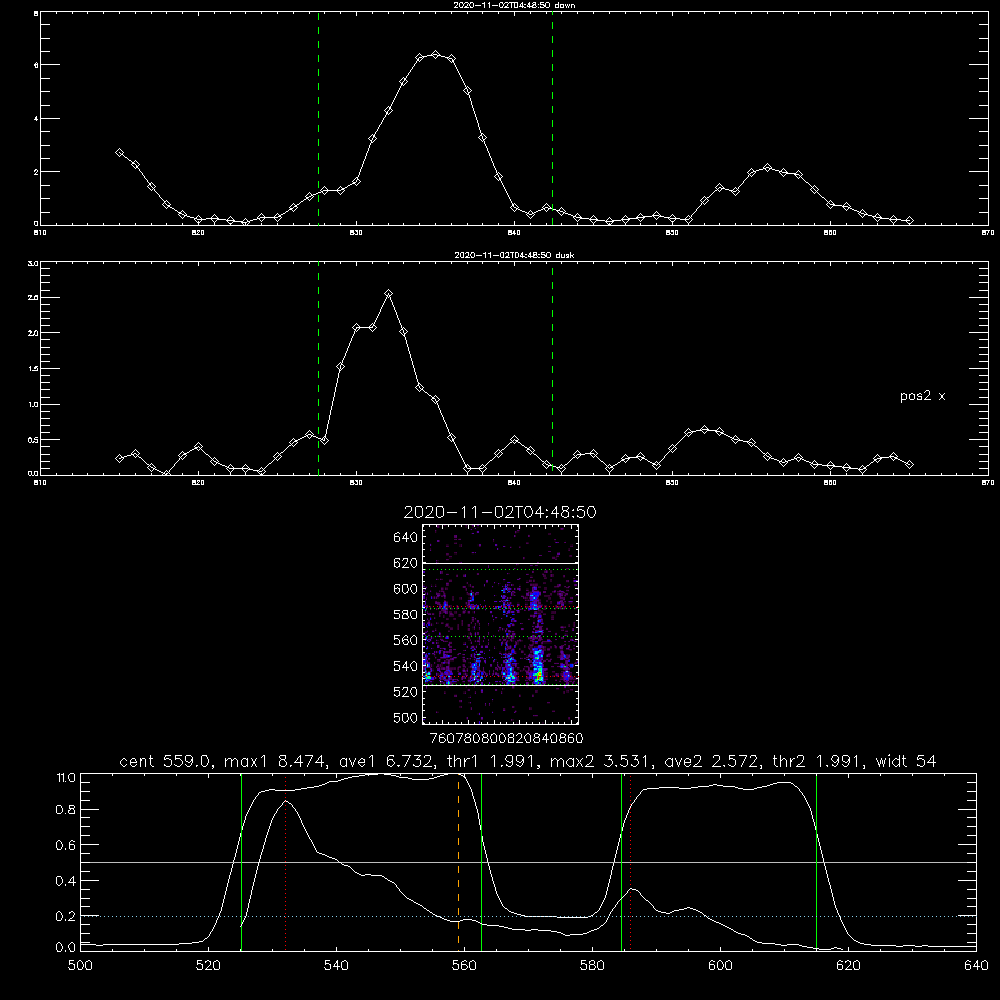Screen dimensions: 1000x1000
Task: Click the heatmap x-axis label string '760780800820840860'
Action: (x=506, y=738)
